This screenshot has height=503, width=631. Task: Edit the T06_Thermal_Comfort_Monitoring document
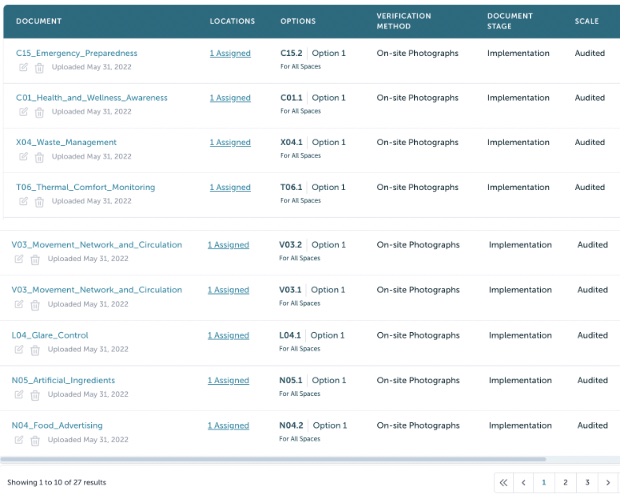(x=23, y=201)
